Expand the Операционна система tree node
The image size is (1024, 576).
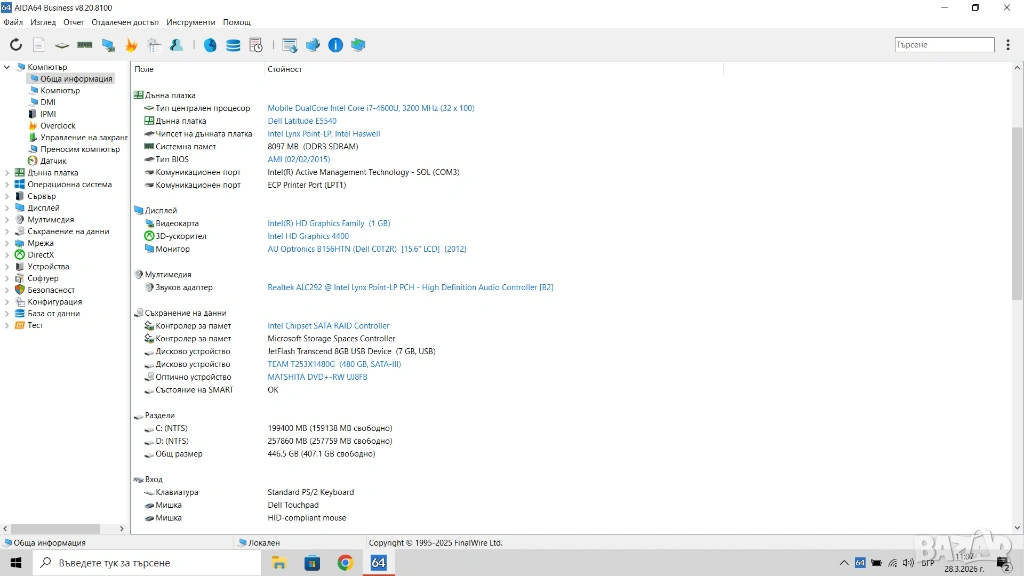coord(8,184)
